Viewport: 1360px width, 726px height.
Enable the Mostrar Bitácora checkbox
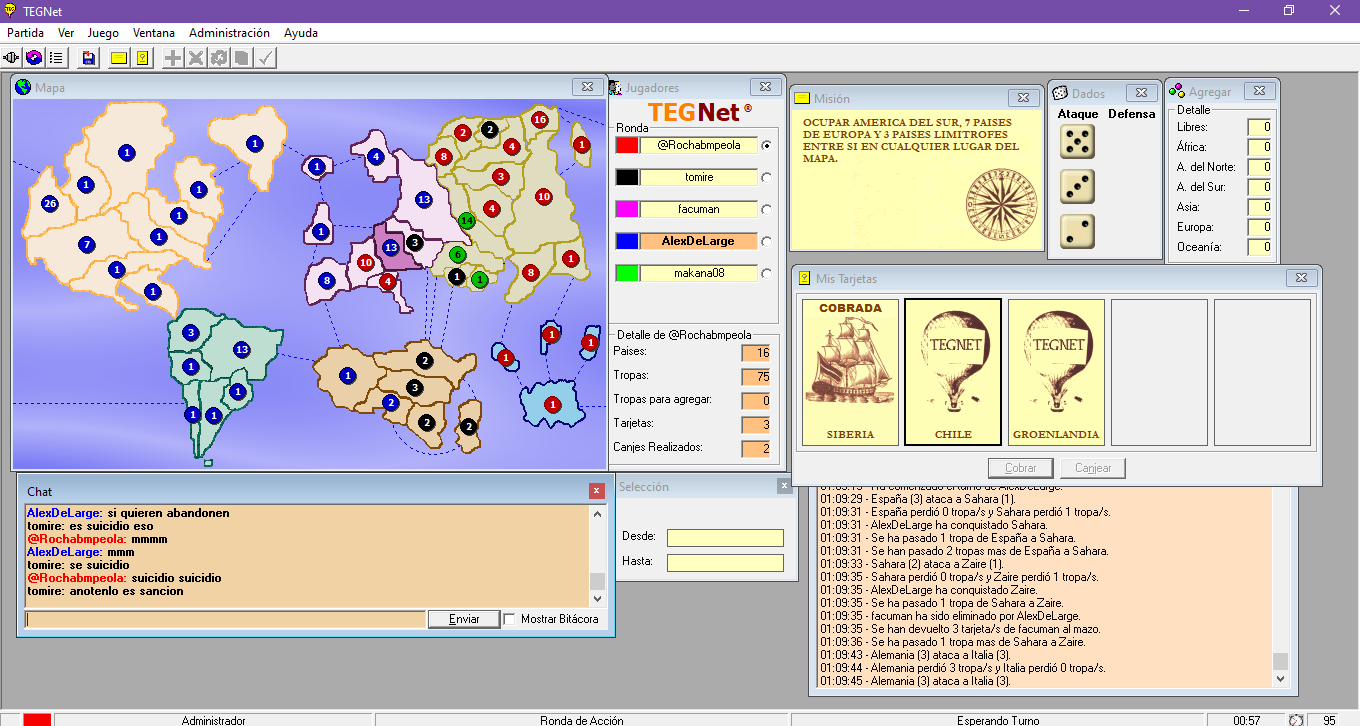(x=510, y=619)
